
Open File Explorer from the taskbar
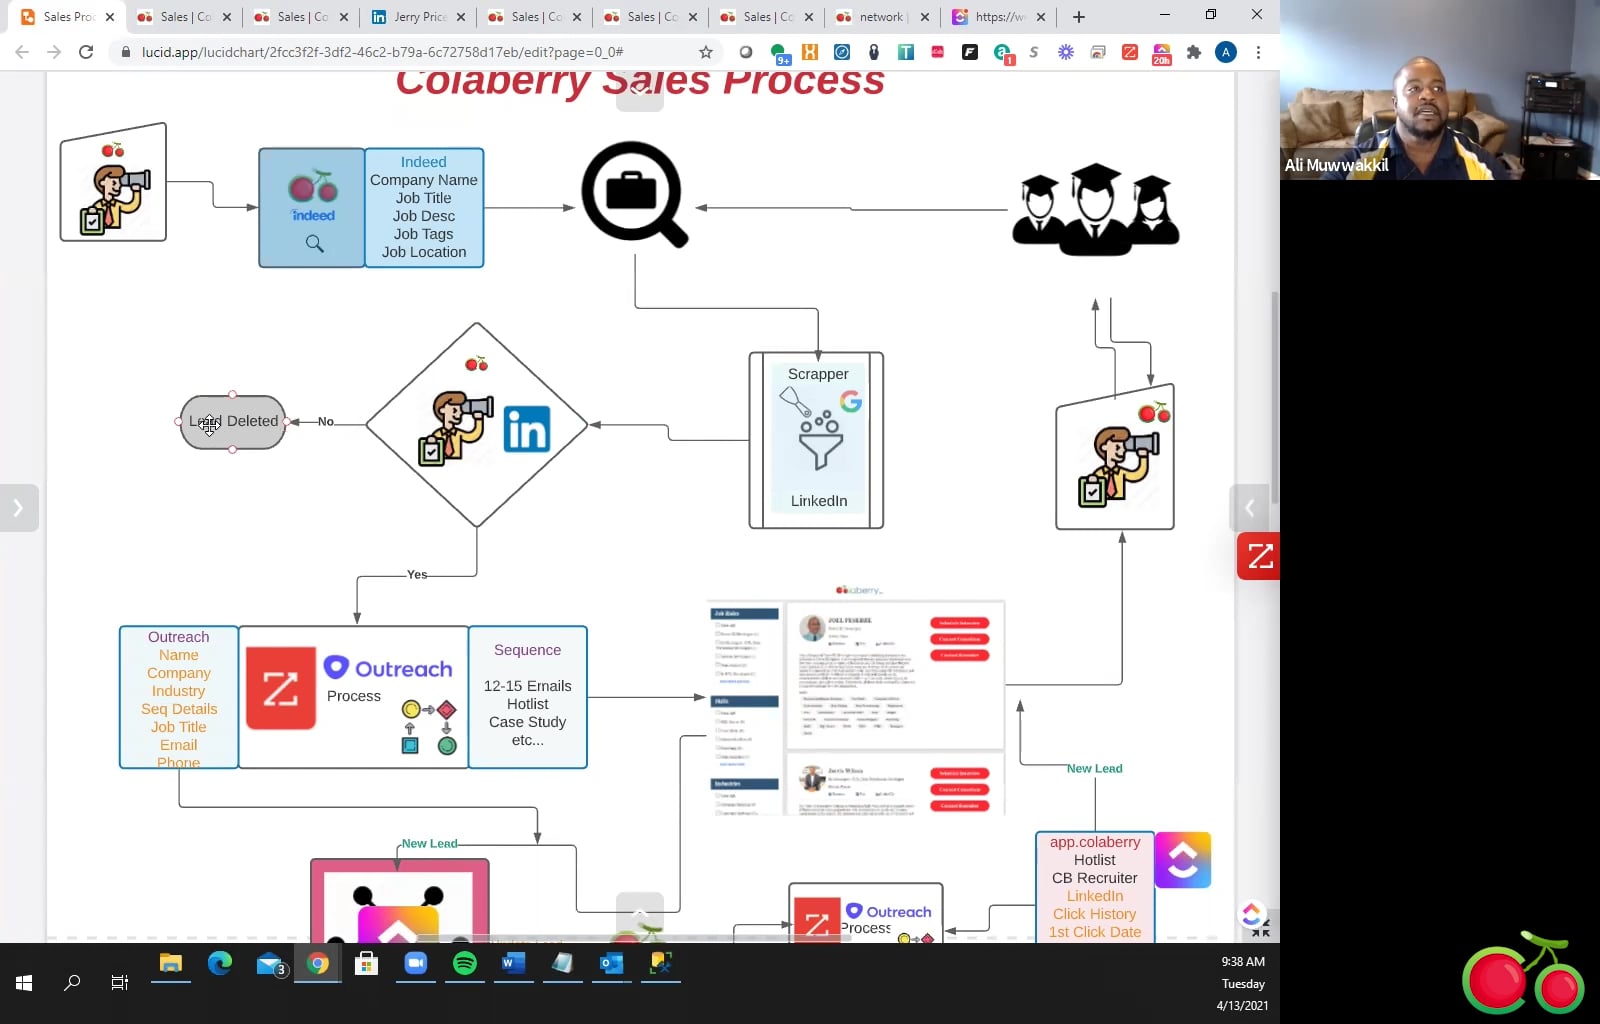(171, 964)
